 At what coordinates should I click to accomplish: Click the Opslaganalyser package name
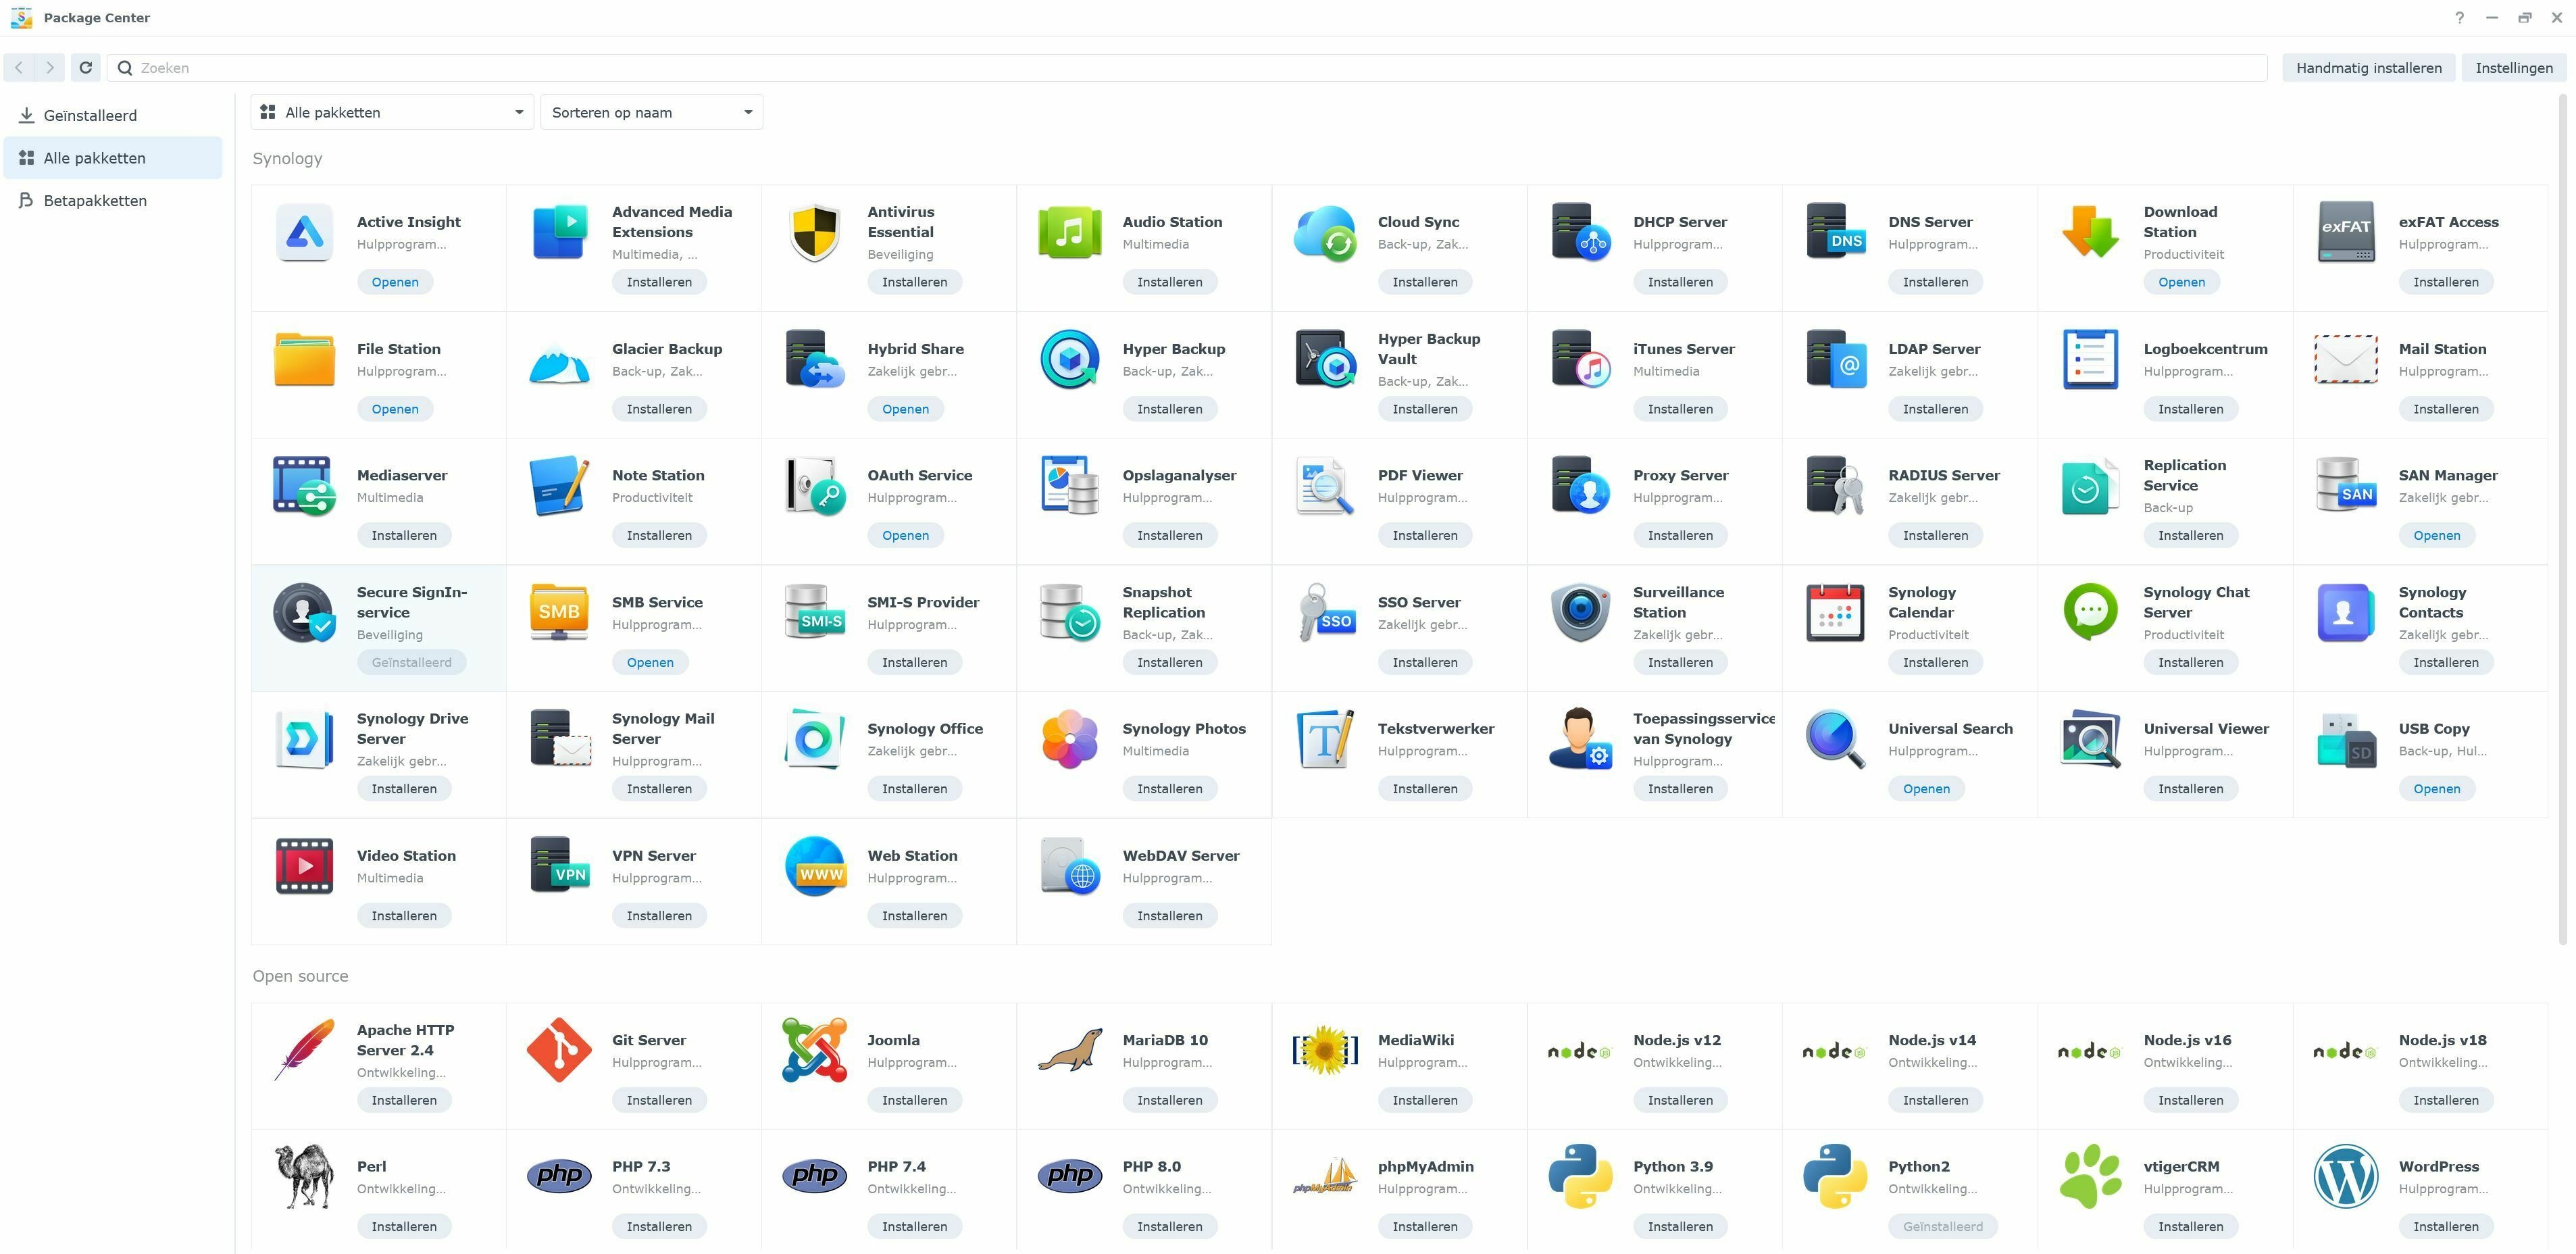click(x=1179, y=475)
